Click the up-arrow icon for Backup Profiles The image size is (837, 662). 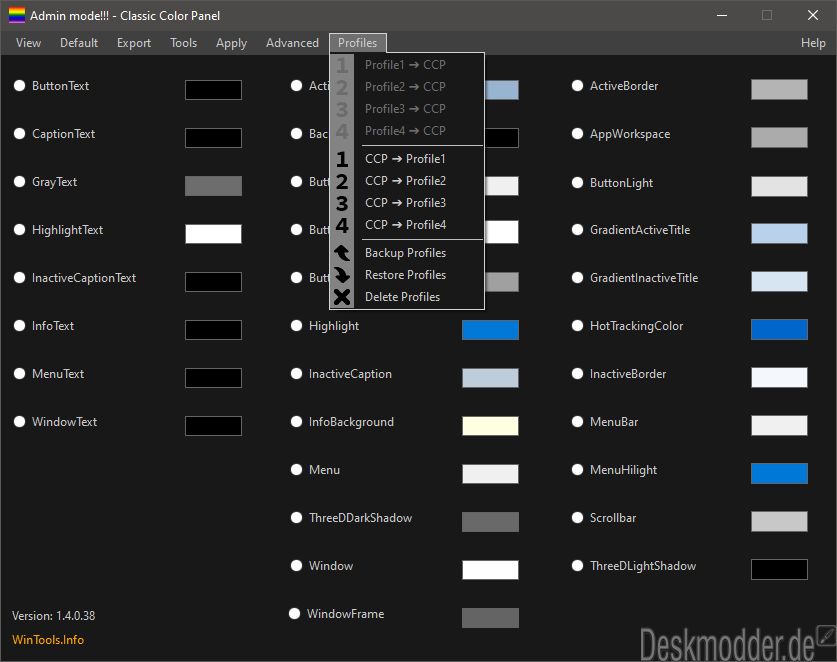coord(342,253)
